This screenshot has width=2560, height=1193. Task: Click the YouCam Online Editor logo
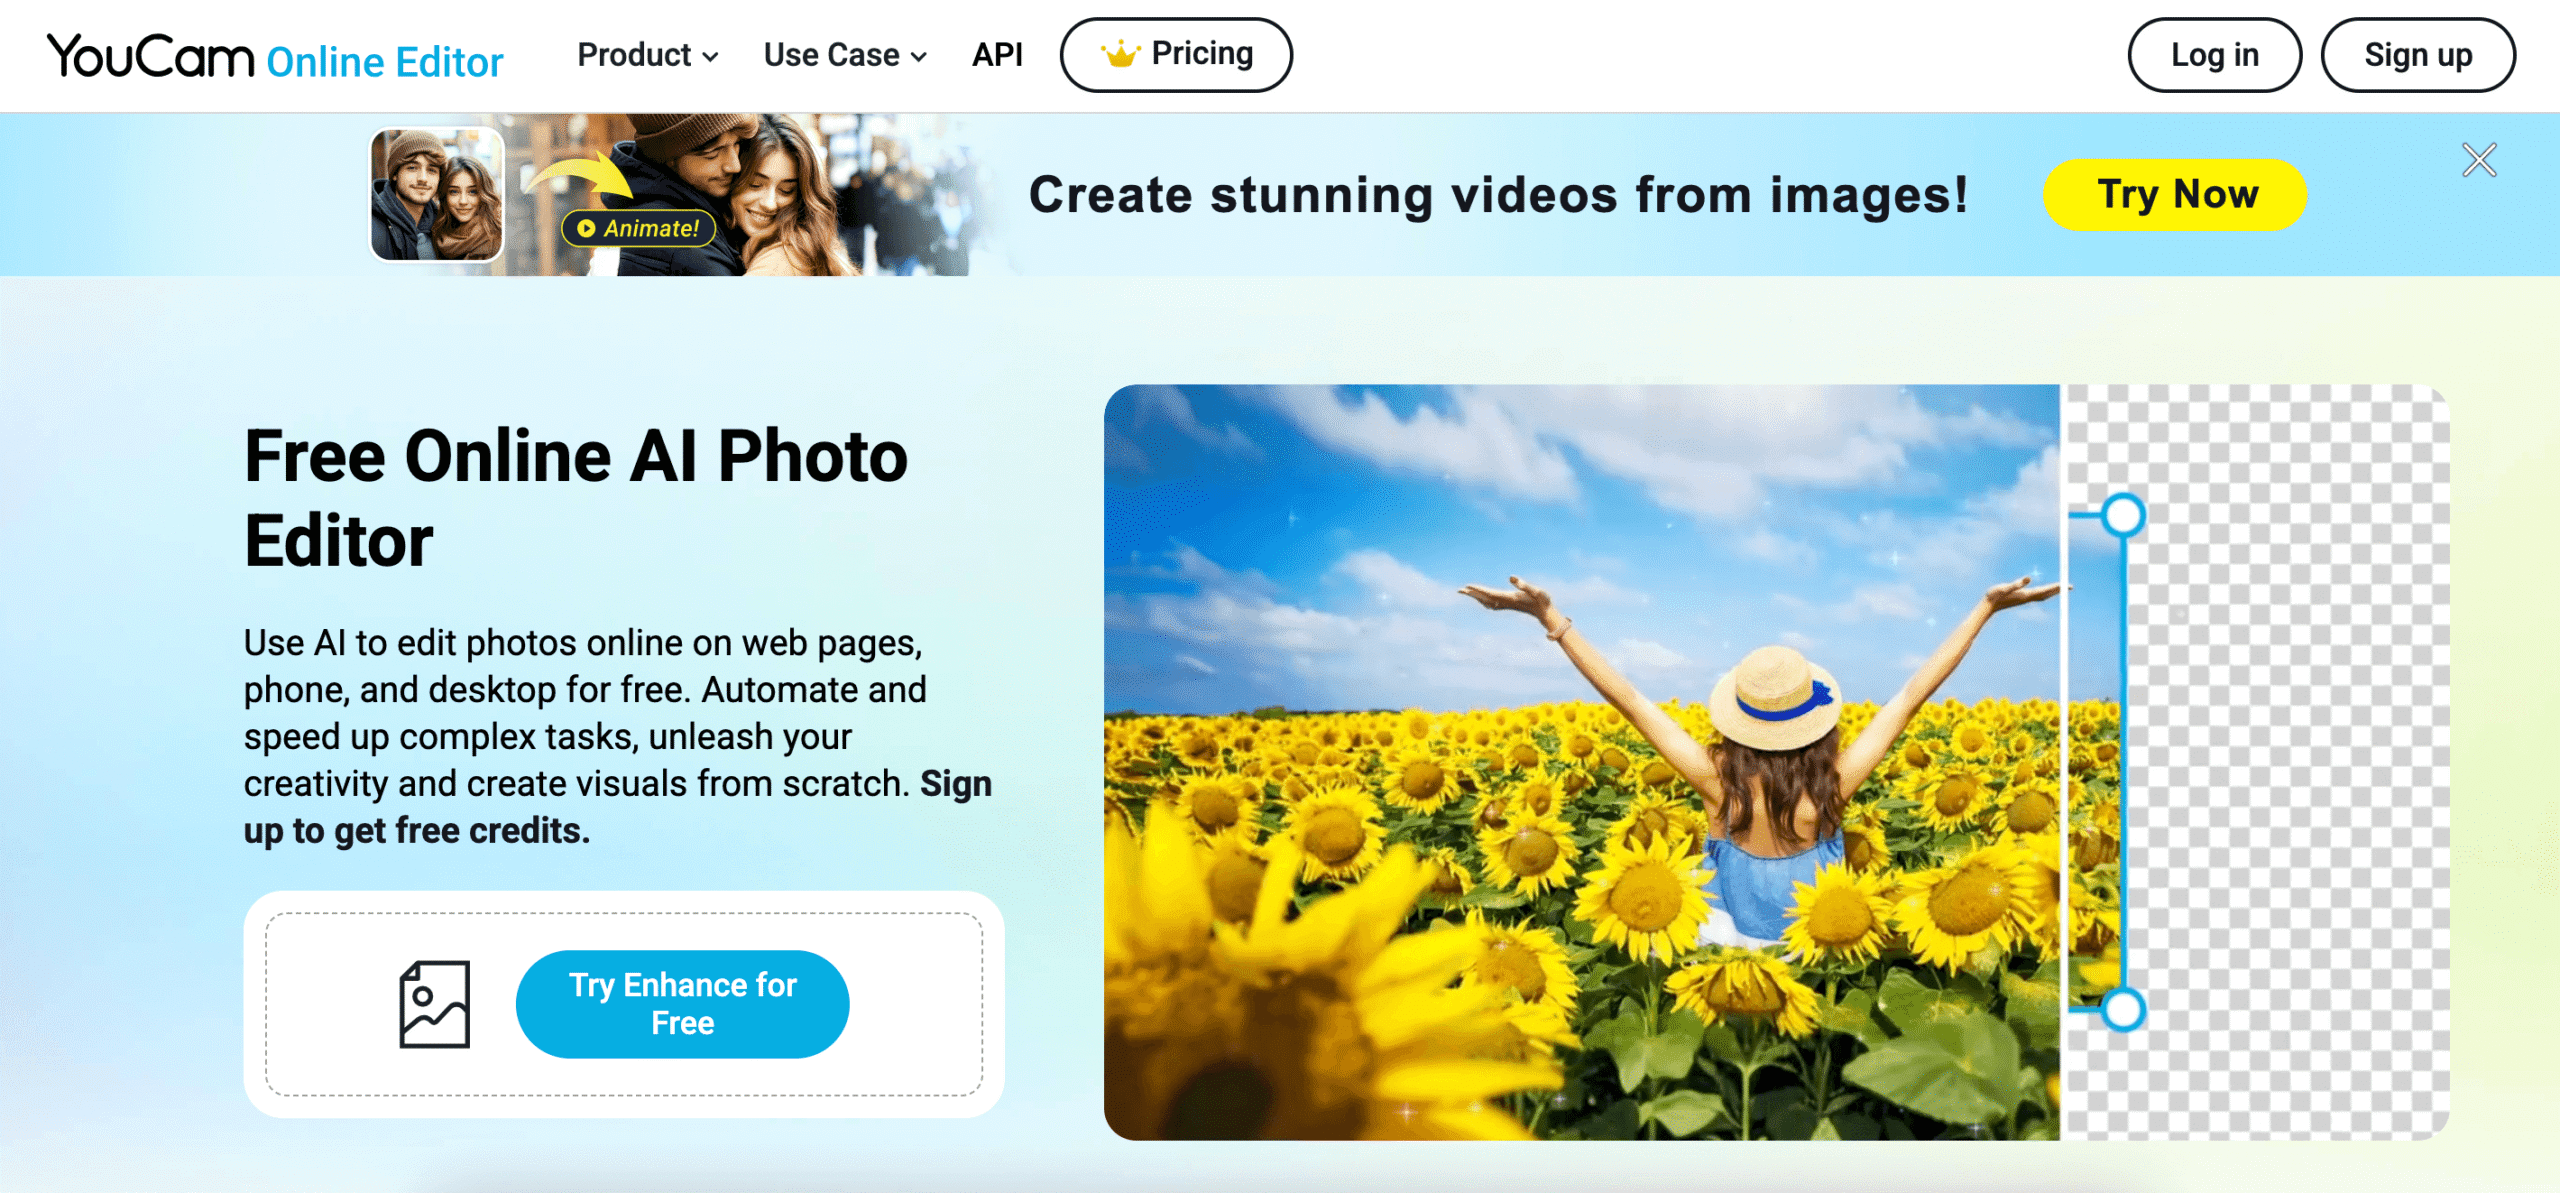coord(275,57)
